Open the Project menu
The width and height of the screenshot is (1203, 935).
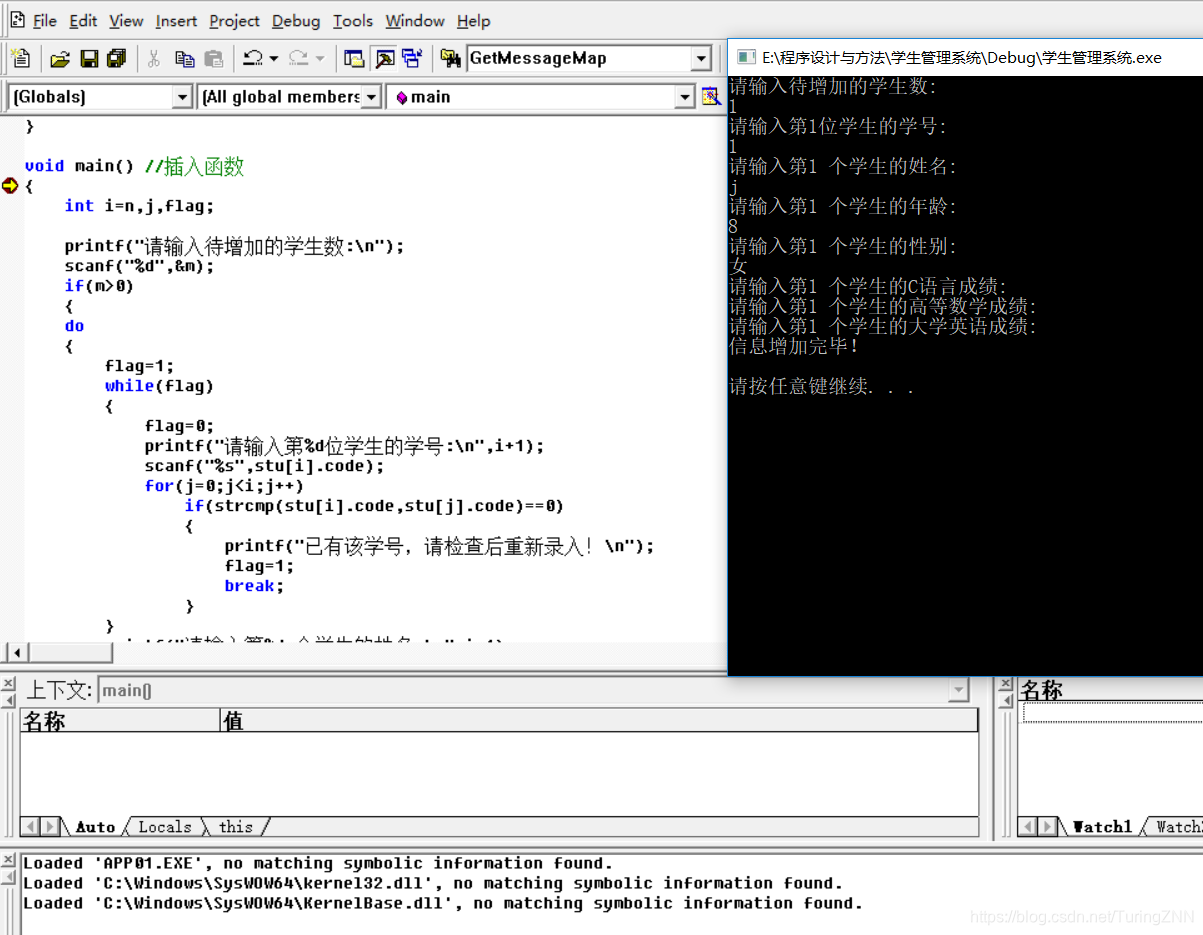point(234,21)
